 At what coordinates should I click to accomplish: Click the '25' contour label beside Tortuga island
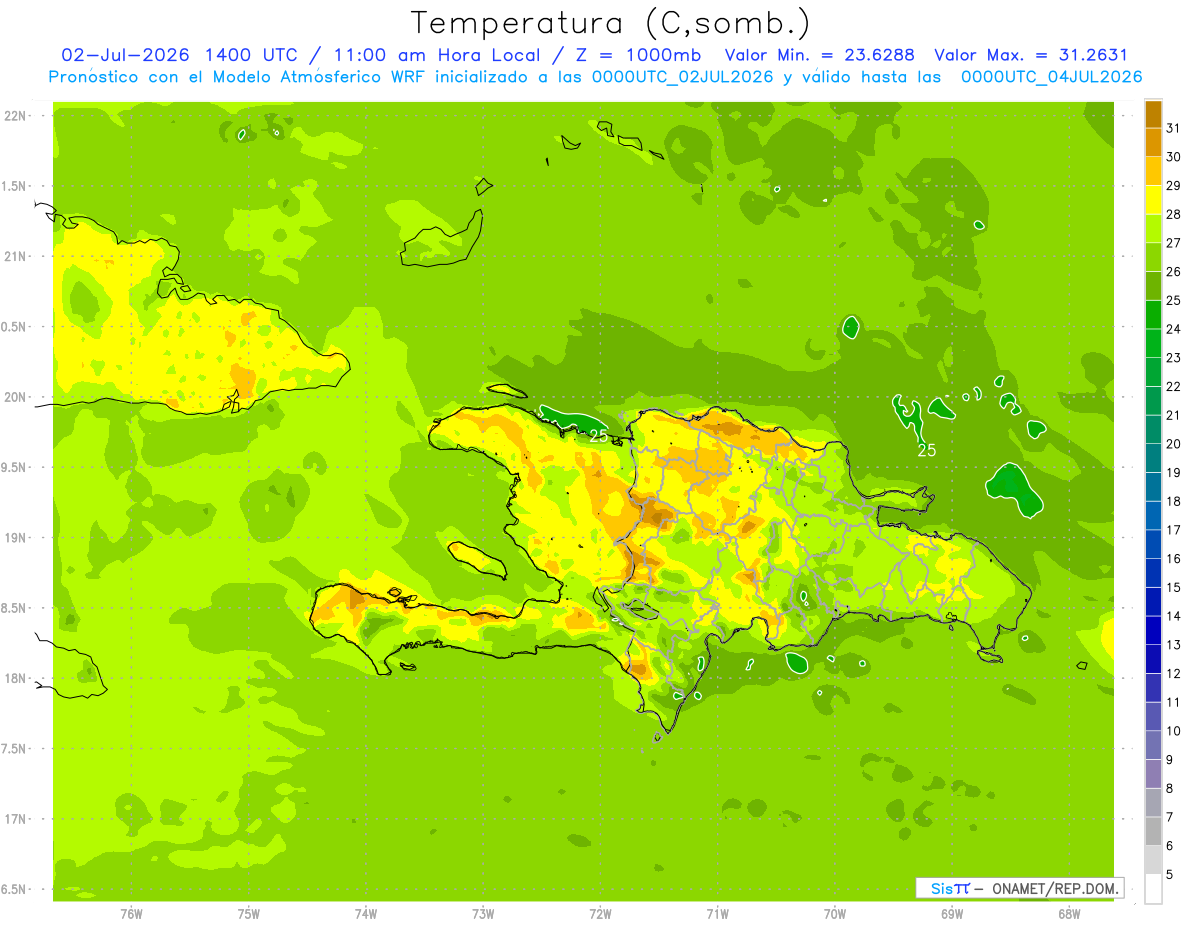(598, 436)
